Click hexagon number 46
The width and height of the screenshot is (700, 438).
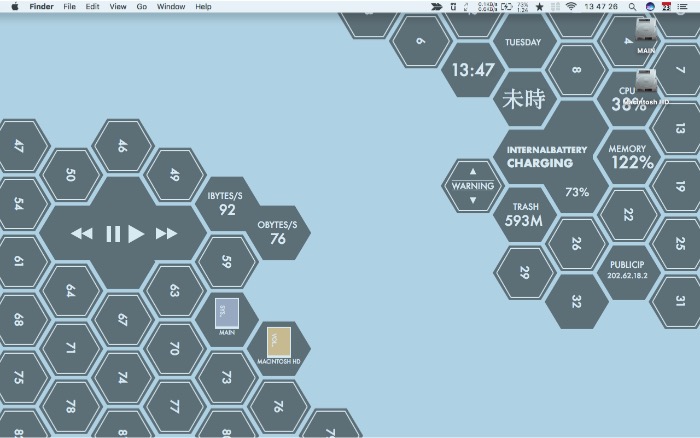tap(123, 146)
